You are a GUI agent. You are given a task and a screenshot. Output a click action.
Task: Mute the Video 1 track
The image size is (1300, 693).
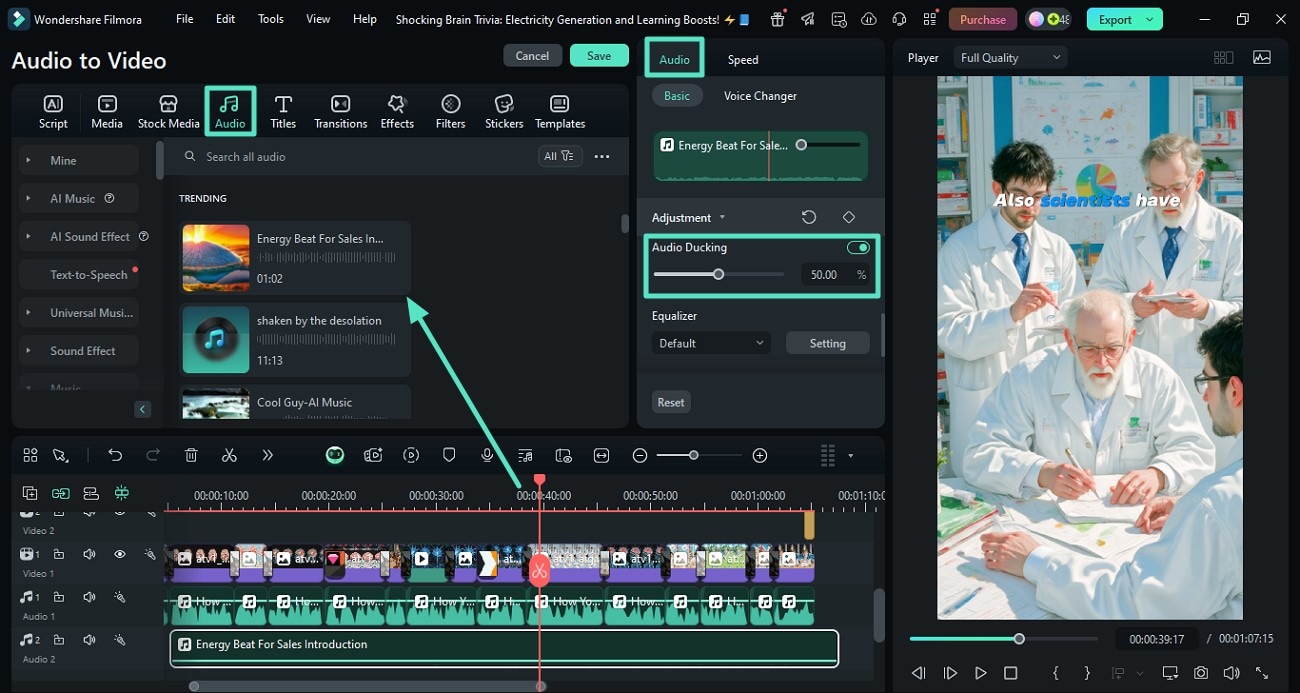(89, 554)
